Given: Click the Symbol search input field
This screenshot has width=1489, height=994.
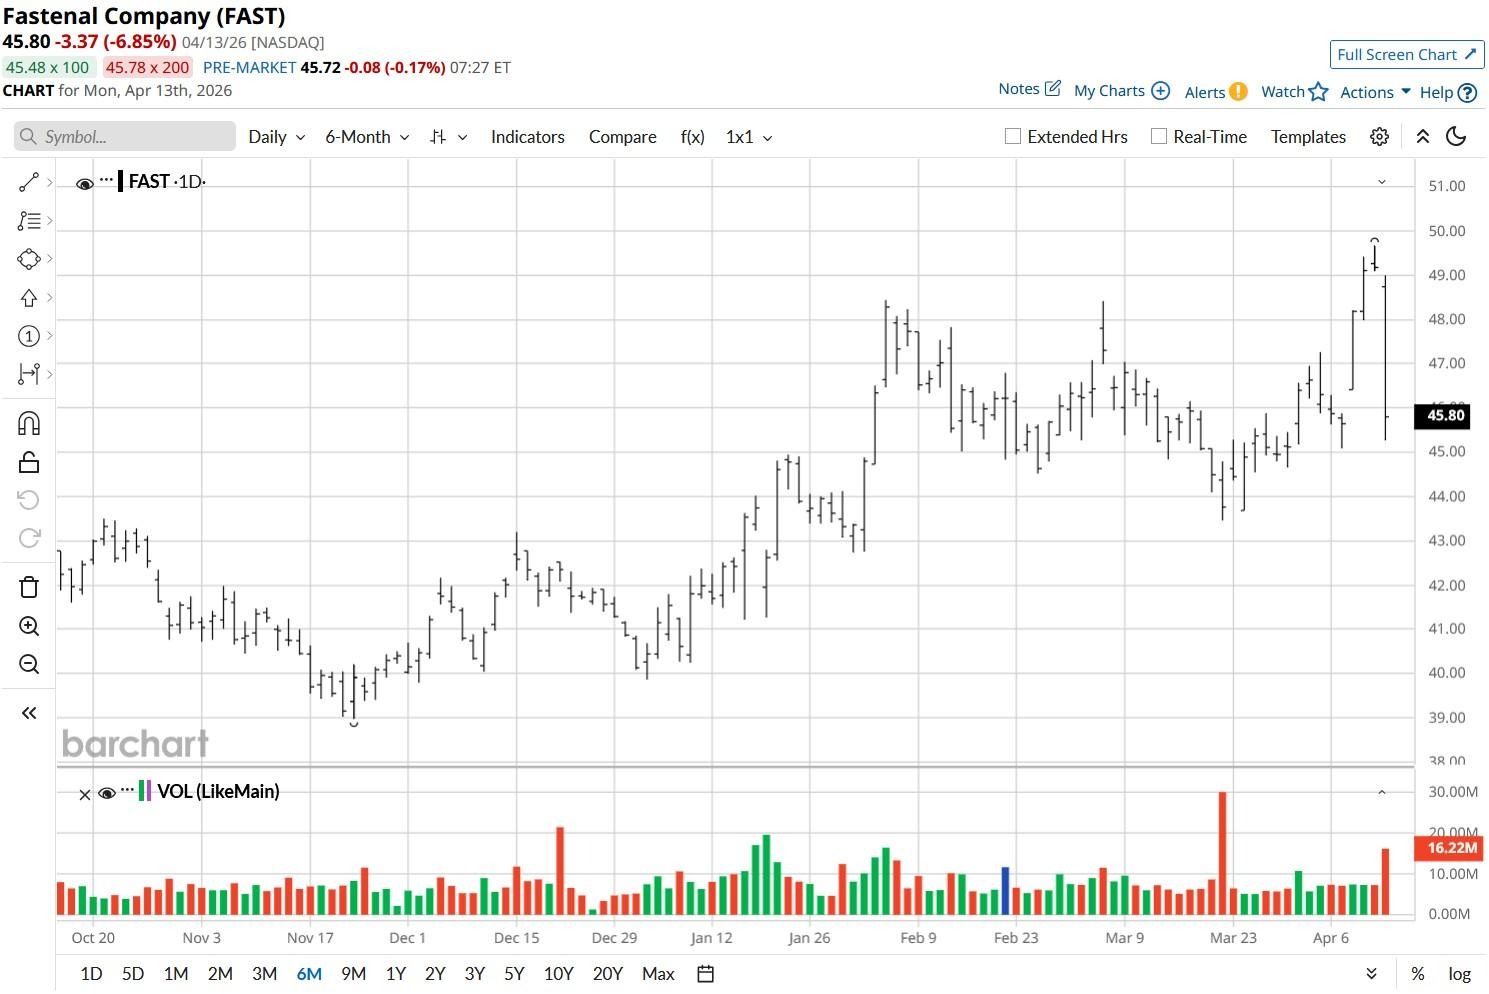Looking at the screenshot, I should click(x=125, y=137).
